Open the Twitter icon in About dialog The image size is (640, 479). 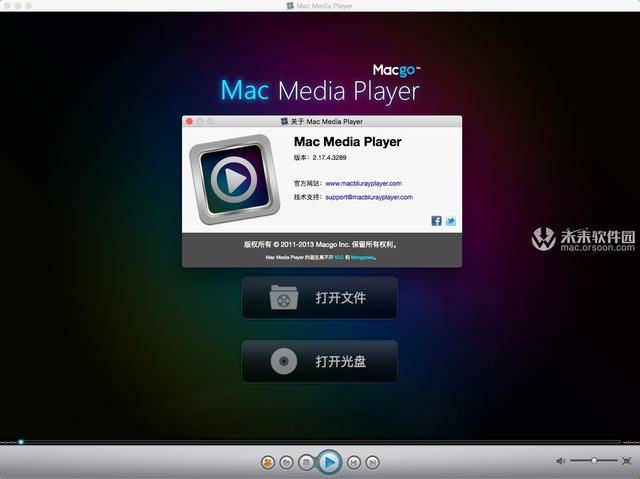451,221
